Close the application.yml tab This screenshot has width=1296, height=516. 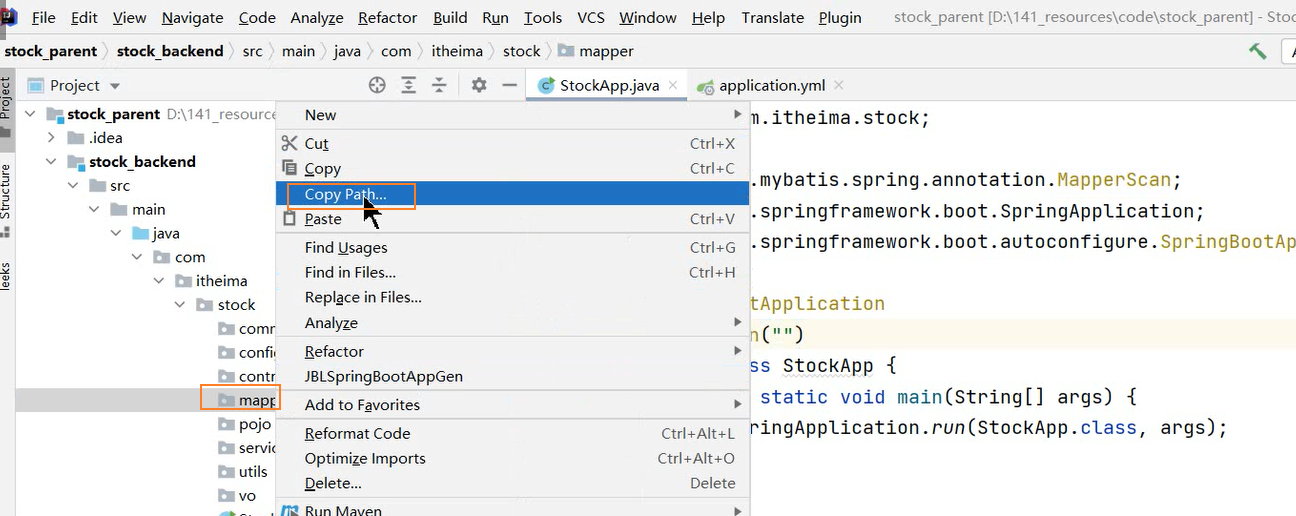[x=839, y=85]
